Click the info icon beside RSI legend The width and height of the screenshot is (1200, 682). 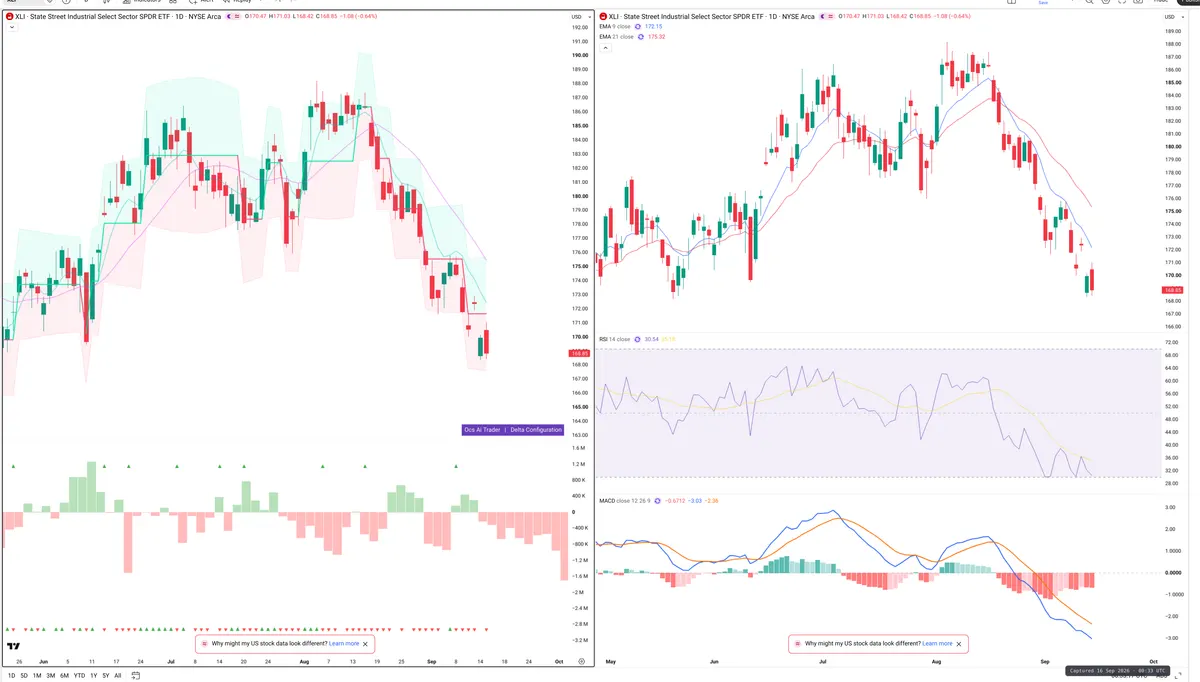[639, 339]
